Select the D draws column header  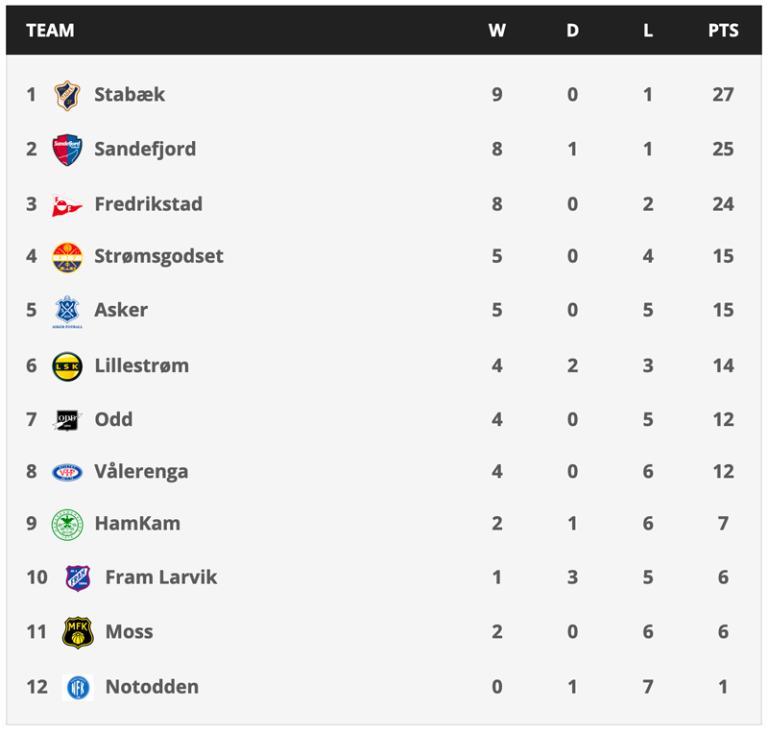point(572,30)
